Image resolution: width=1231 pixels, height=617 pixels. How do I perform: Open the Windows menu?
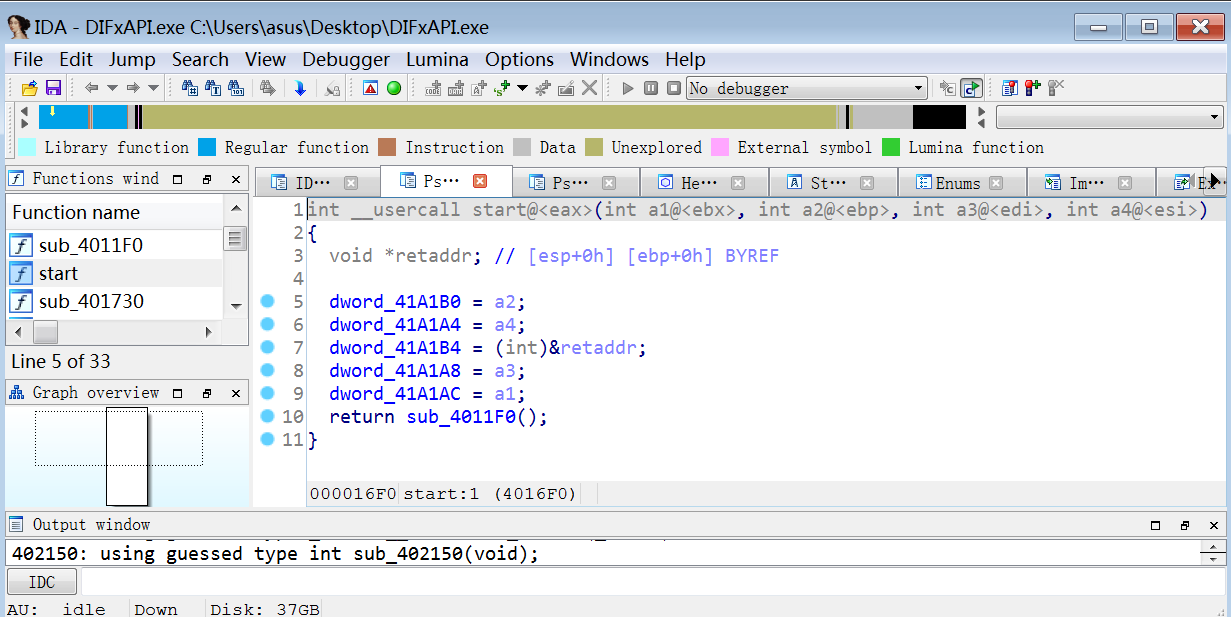pos(609,59)
